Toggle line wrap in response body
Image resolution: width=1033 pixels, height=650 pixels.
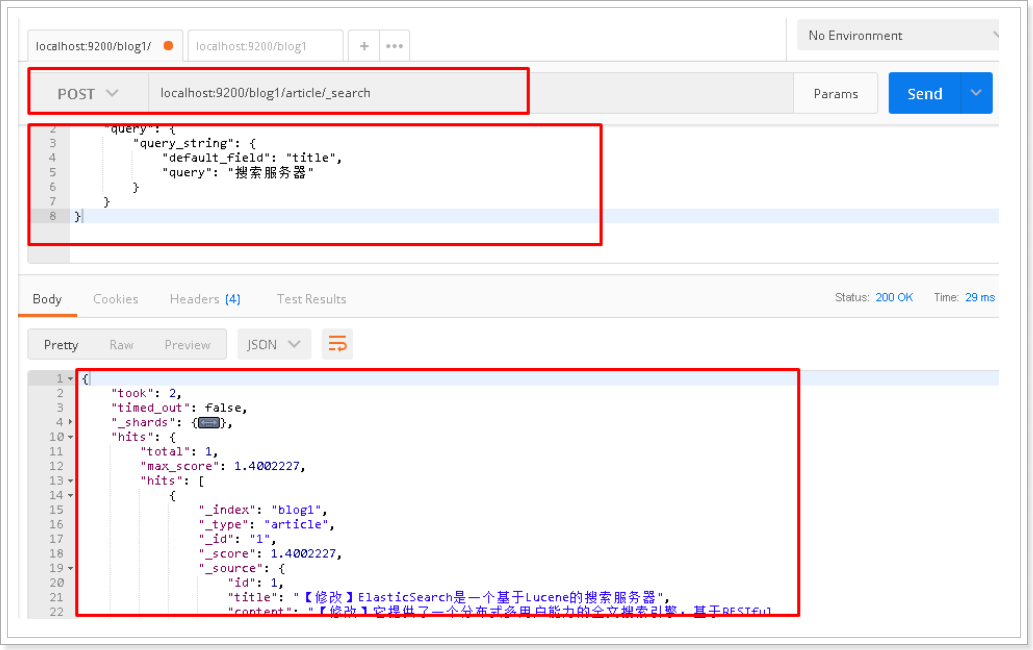click(337, 344)
